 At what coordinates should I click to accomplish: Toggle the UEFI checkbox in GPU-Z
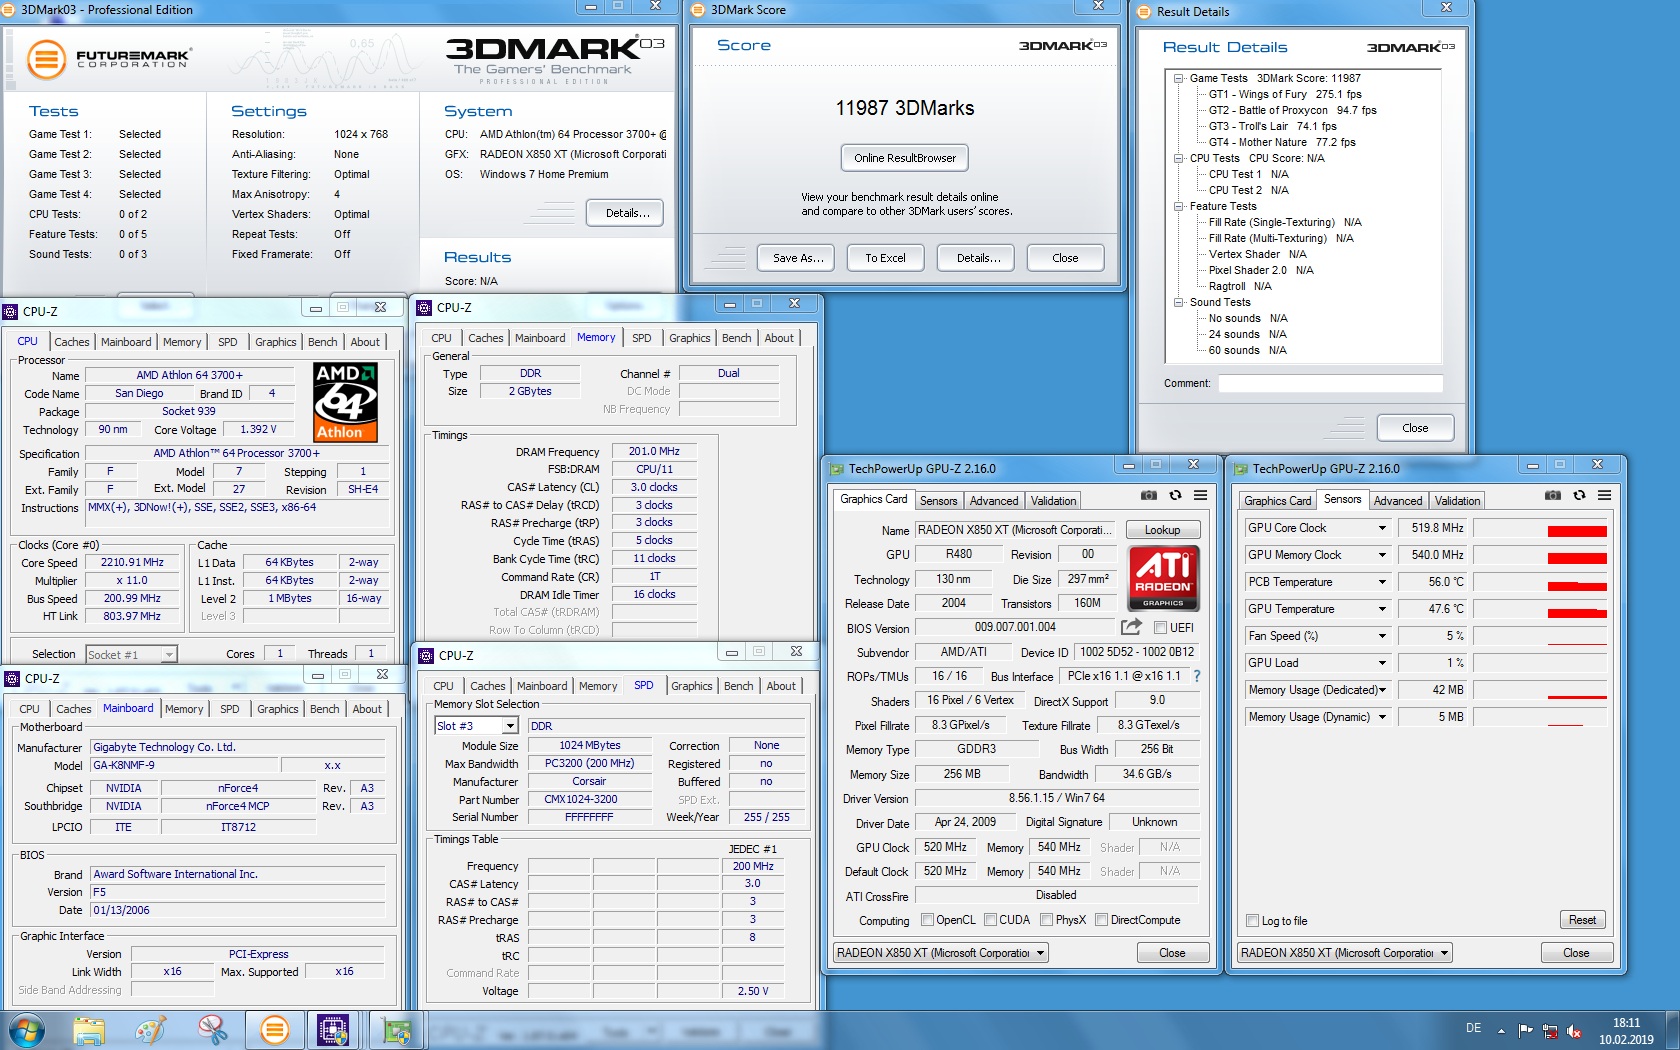click(x=1160, y=628)
